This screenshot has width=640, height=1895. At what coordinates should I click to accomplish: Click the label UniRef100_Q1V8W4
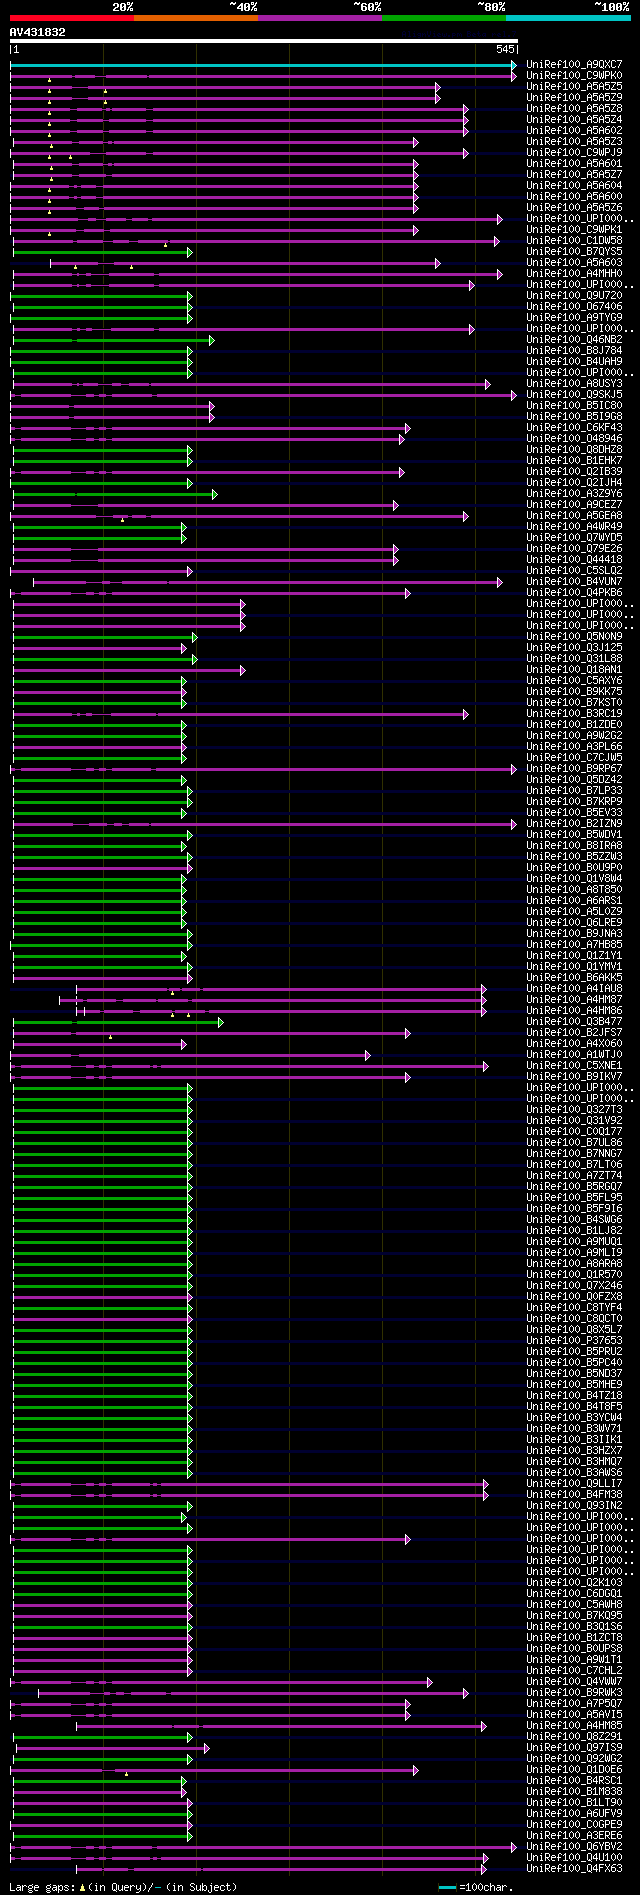click(x=574, y=879)
